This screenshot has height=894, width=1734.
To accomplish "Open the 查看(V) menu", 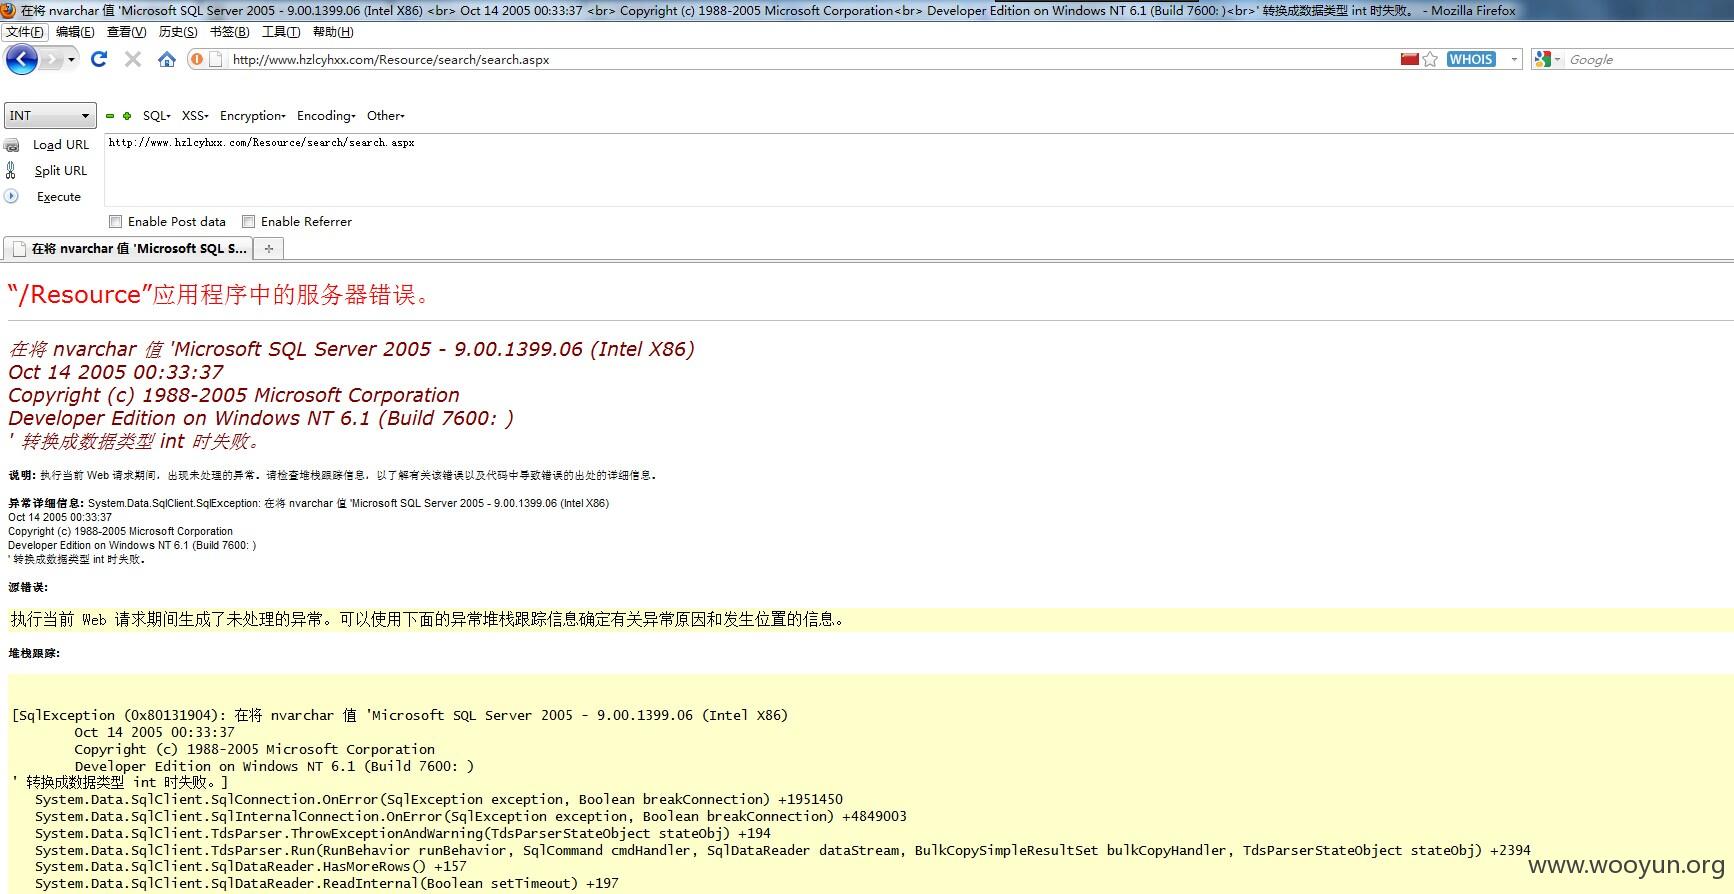I will point(127,32).
